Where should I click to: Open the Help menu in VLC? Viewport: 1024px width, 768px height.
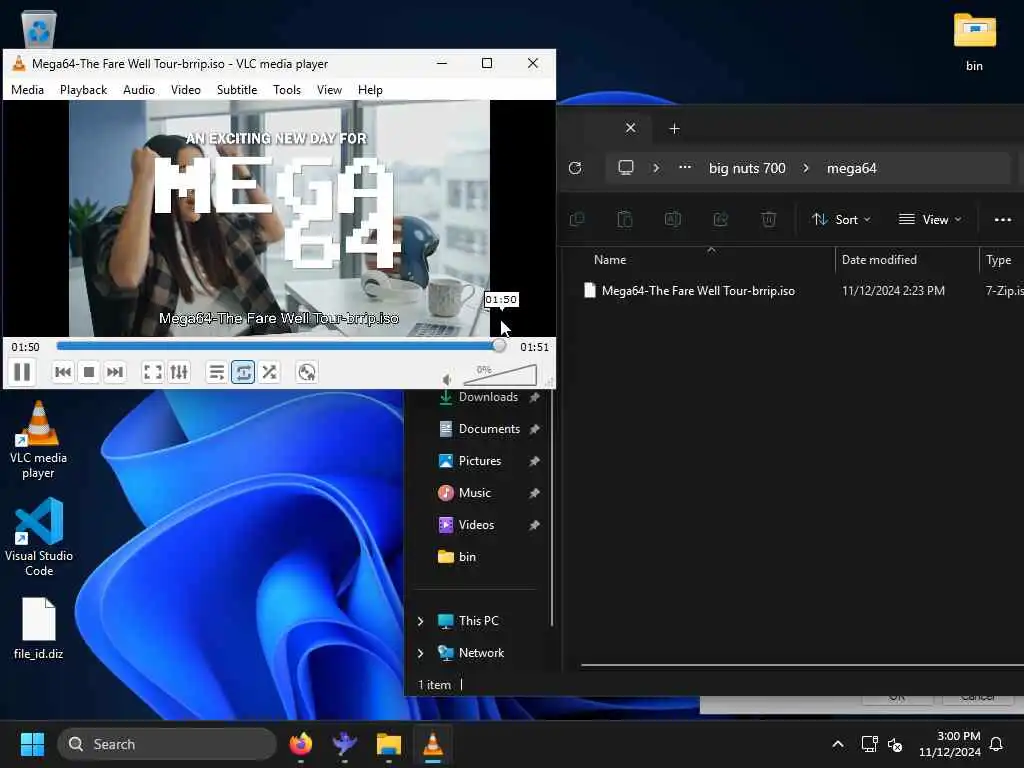click(x=370, y=90)
